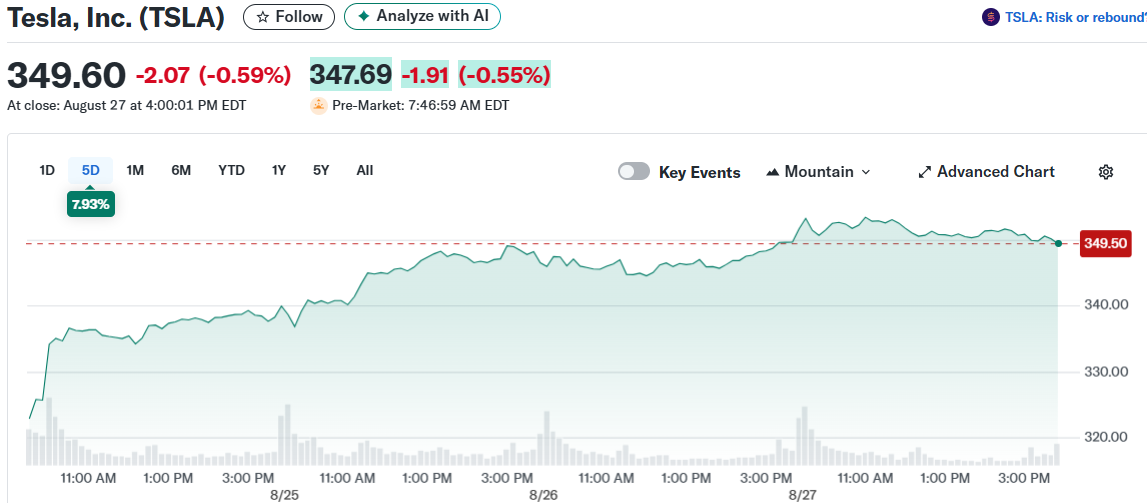This screenshot has height=503, width=1147.
Task: Click the -2.07 (-0.59%) change text
Action: (213, 75)
